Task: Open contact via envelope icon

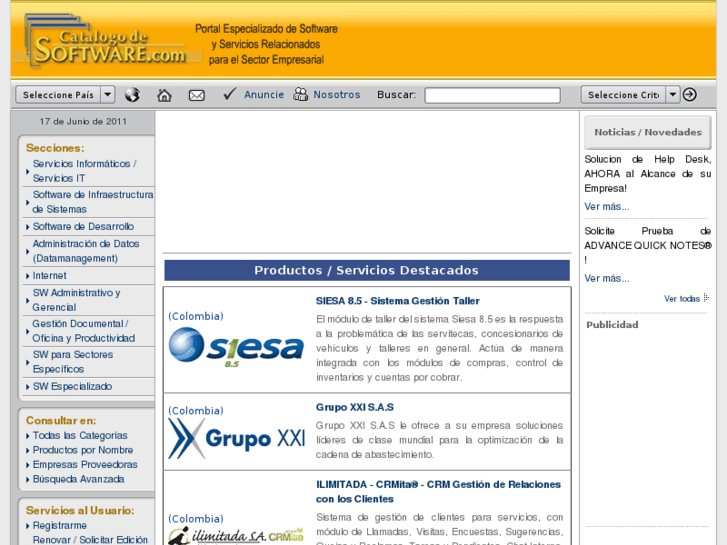Action: pos(197,95)
